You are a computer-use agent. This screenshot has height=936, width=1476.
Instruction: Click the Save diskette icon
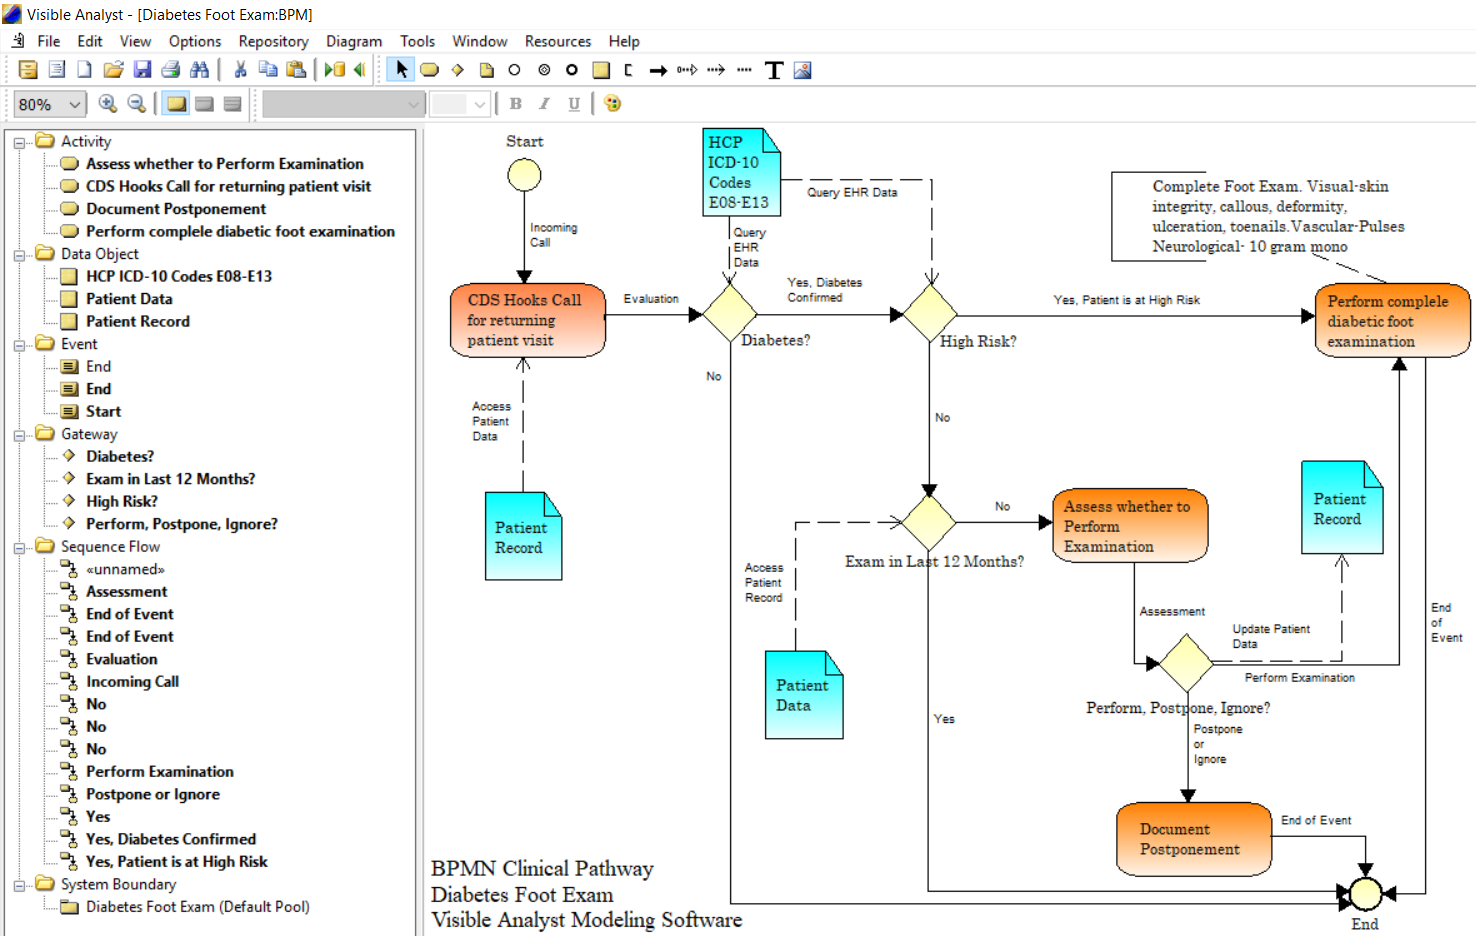(142, 70)
